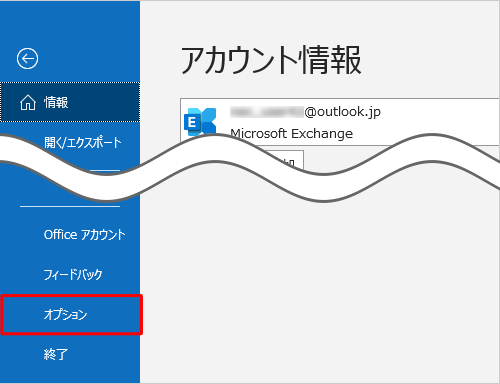The width and height of the screenshot is (500, 384).
Task: Select the 情報 menu item
Action: click(x=70, y=102)
